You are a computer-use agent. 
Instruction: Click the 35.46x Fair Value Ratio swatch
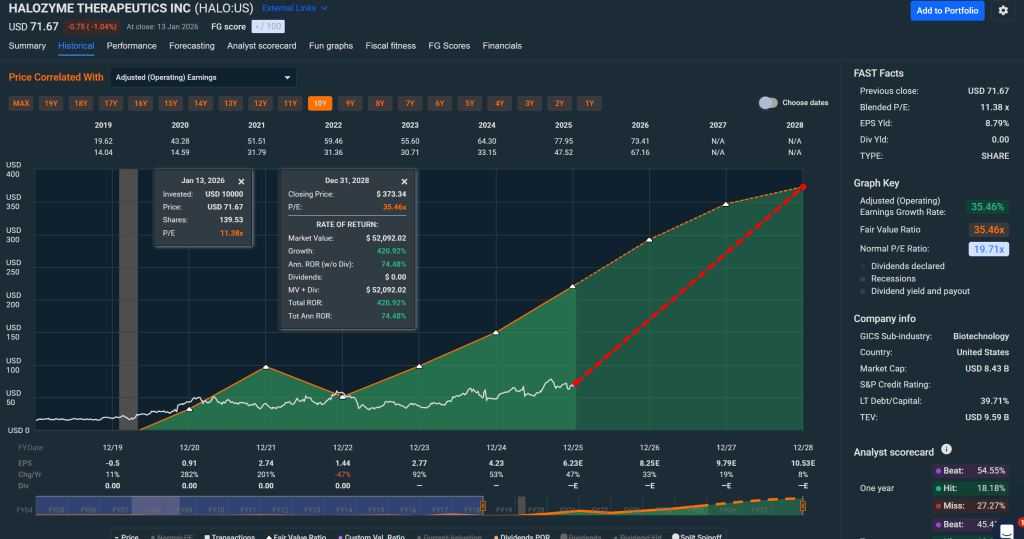pos(988,230)
